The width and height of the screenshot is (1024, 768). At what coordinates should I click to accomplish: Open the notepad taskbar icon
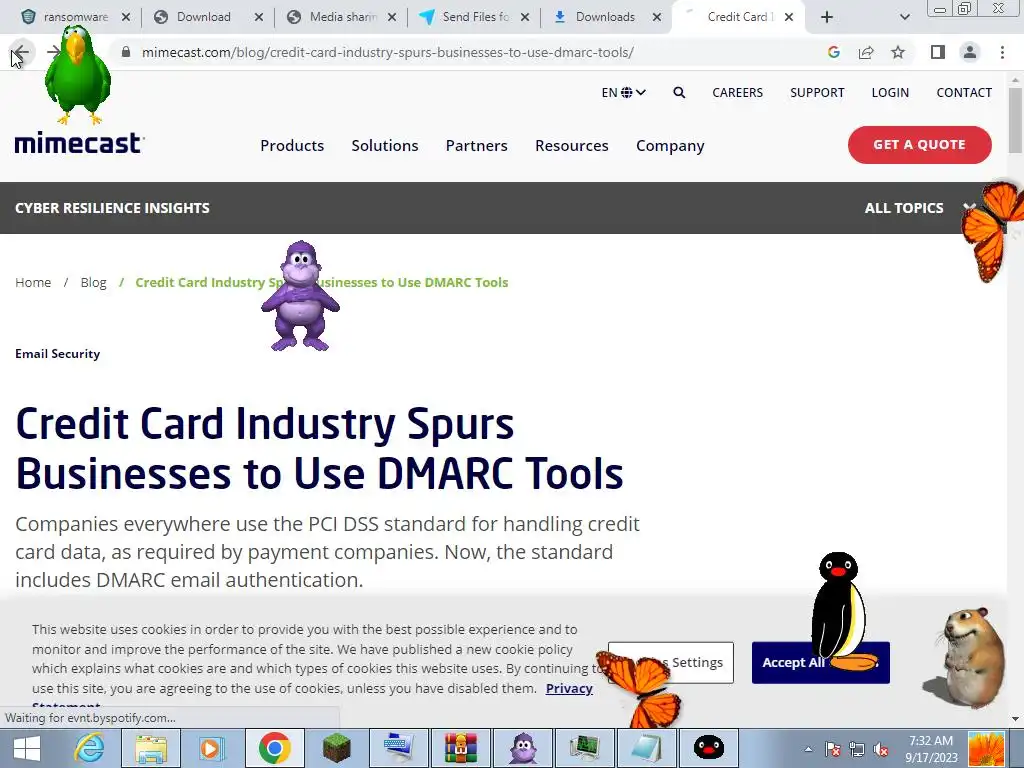(647, 748)
